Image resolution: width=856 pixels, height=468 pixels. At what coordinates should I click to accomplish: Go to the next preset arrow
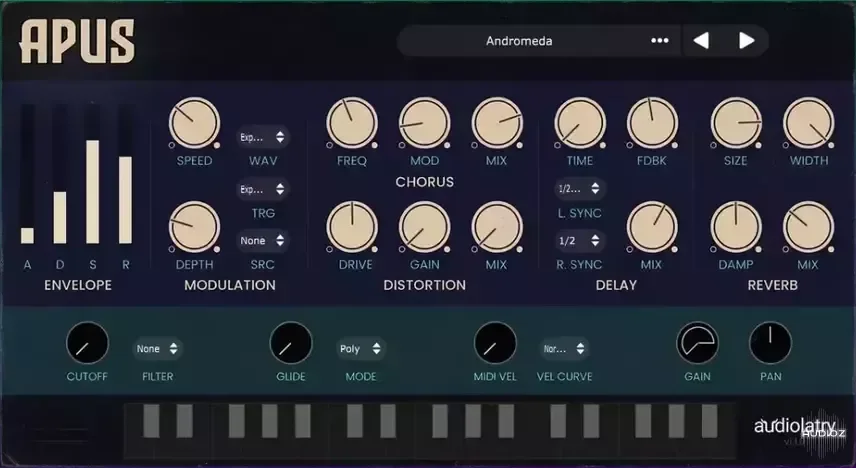coord(746,41)
